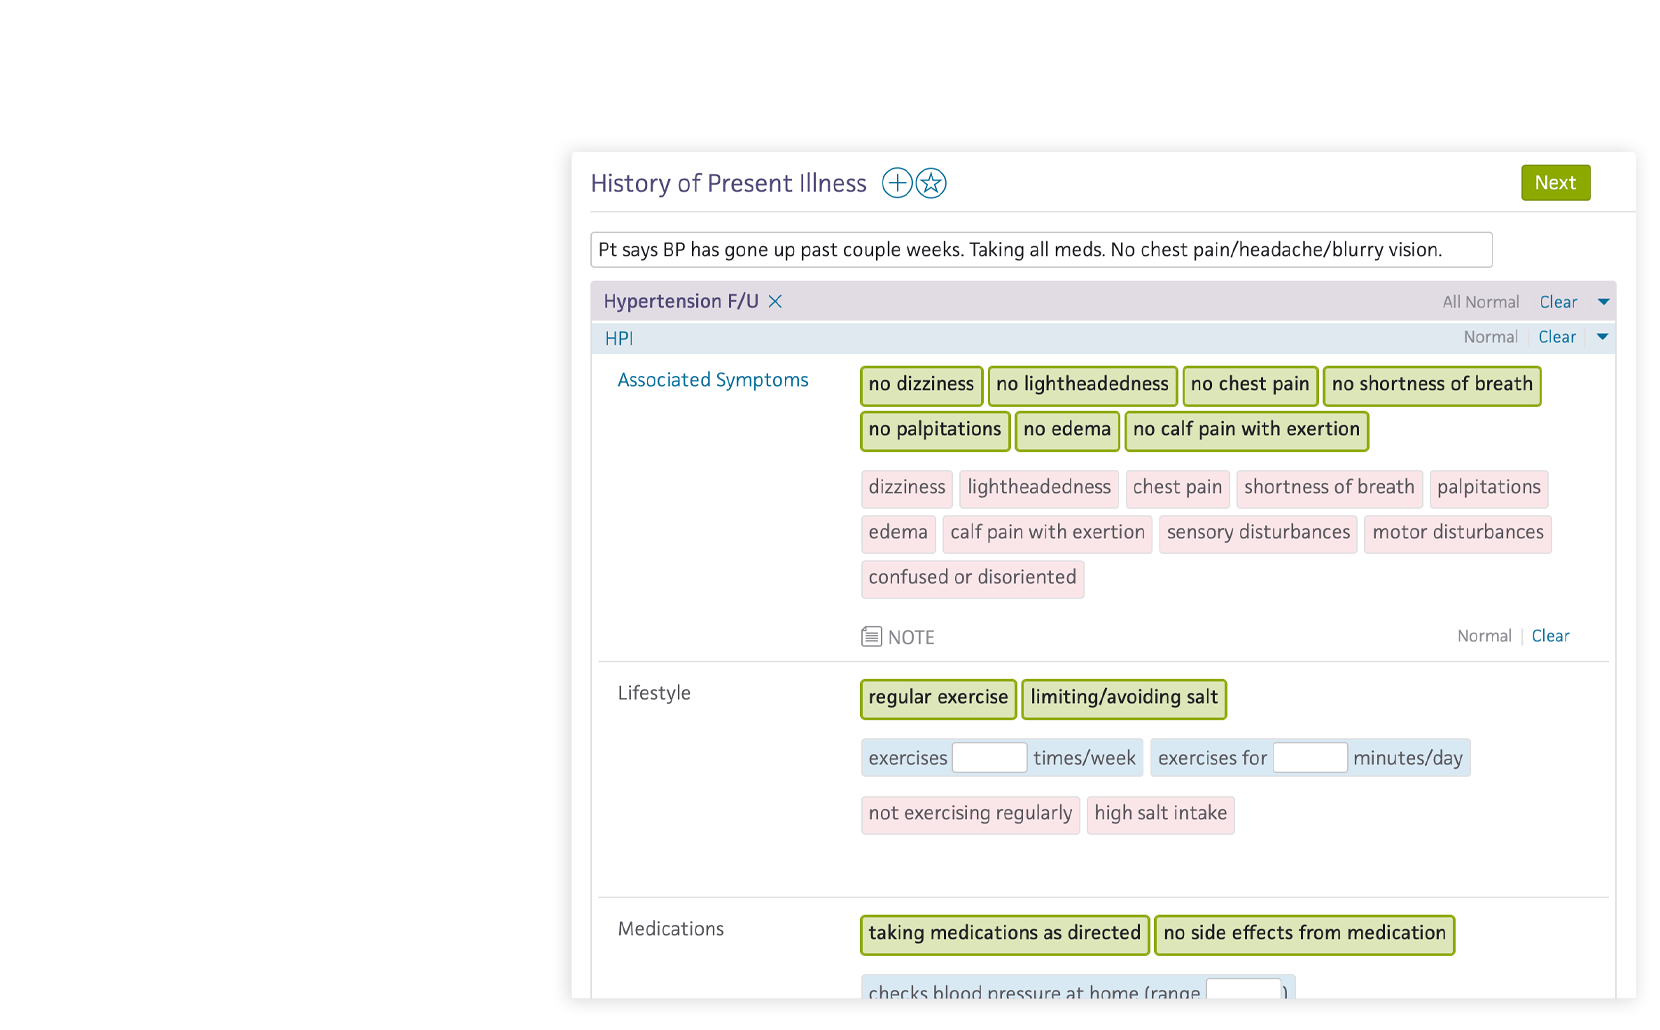Click the 'History of Present Illness' heading
1660x1030 pixels.
pyautogui.click(x=728, y=183)
